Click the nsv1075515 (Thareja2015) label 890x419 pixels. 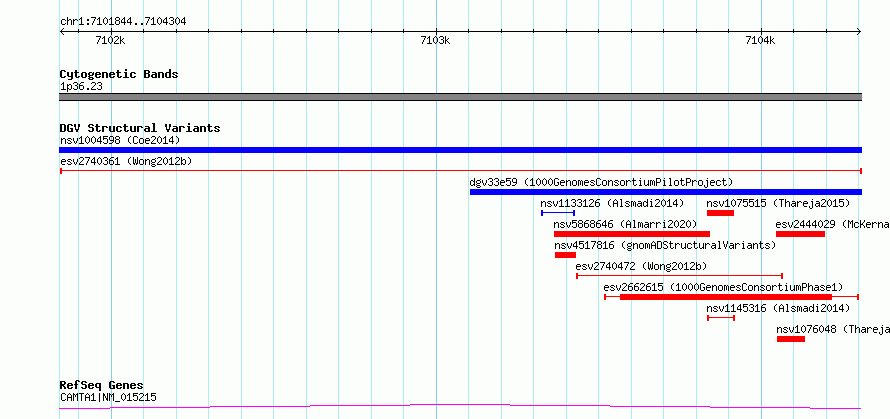[778, 203]
